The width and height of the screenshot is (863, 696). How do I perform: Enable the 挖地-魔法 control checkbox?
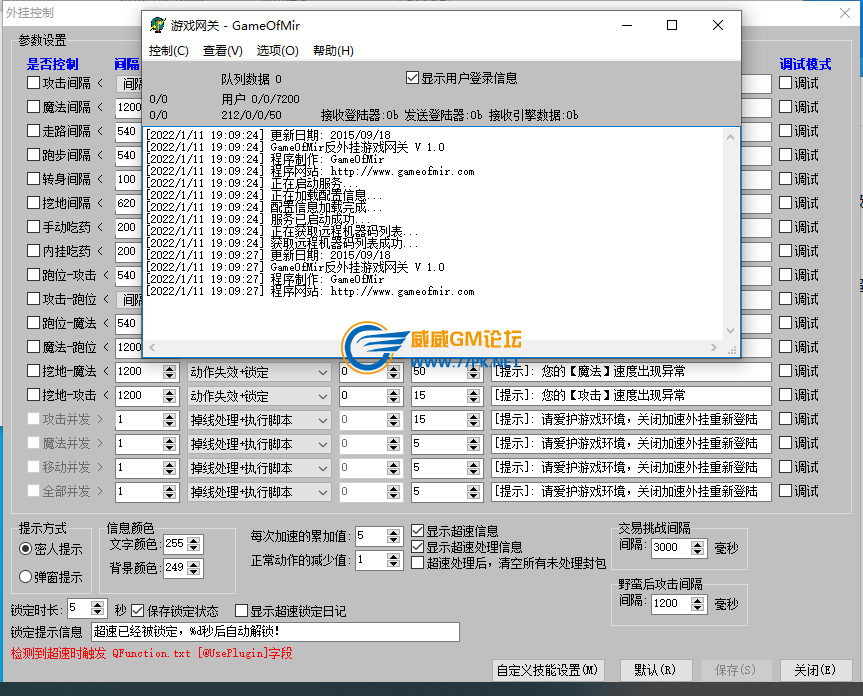(x=34, y=372)
